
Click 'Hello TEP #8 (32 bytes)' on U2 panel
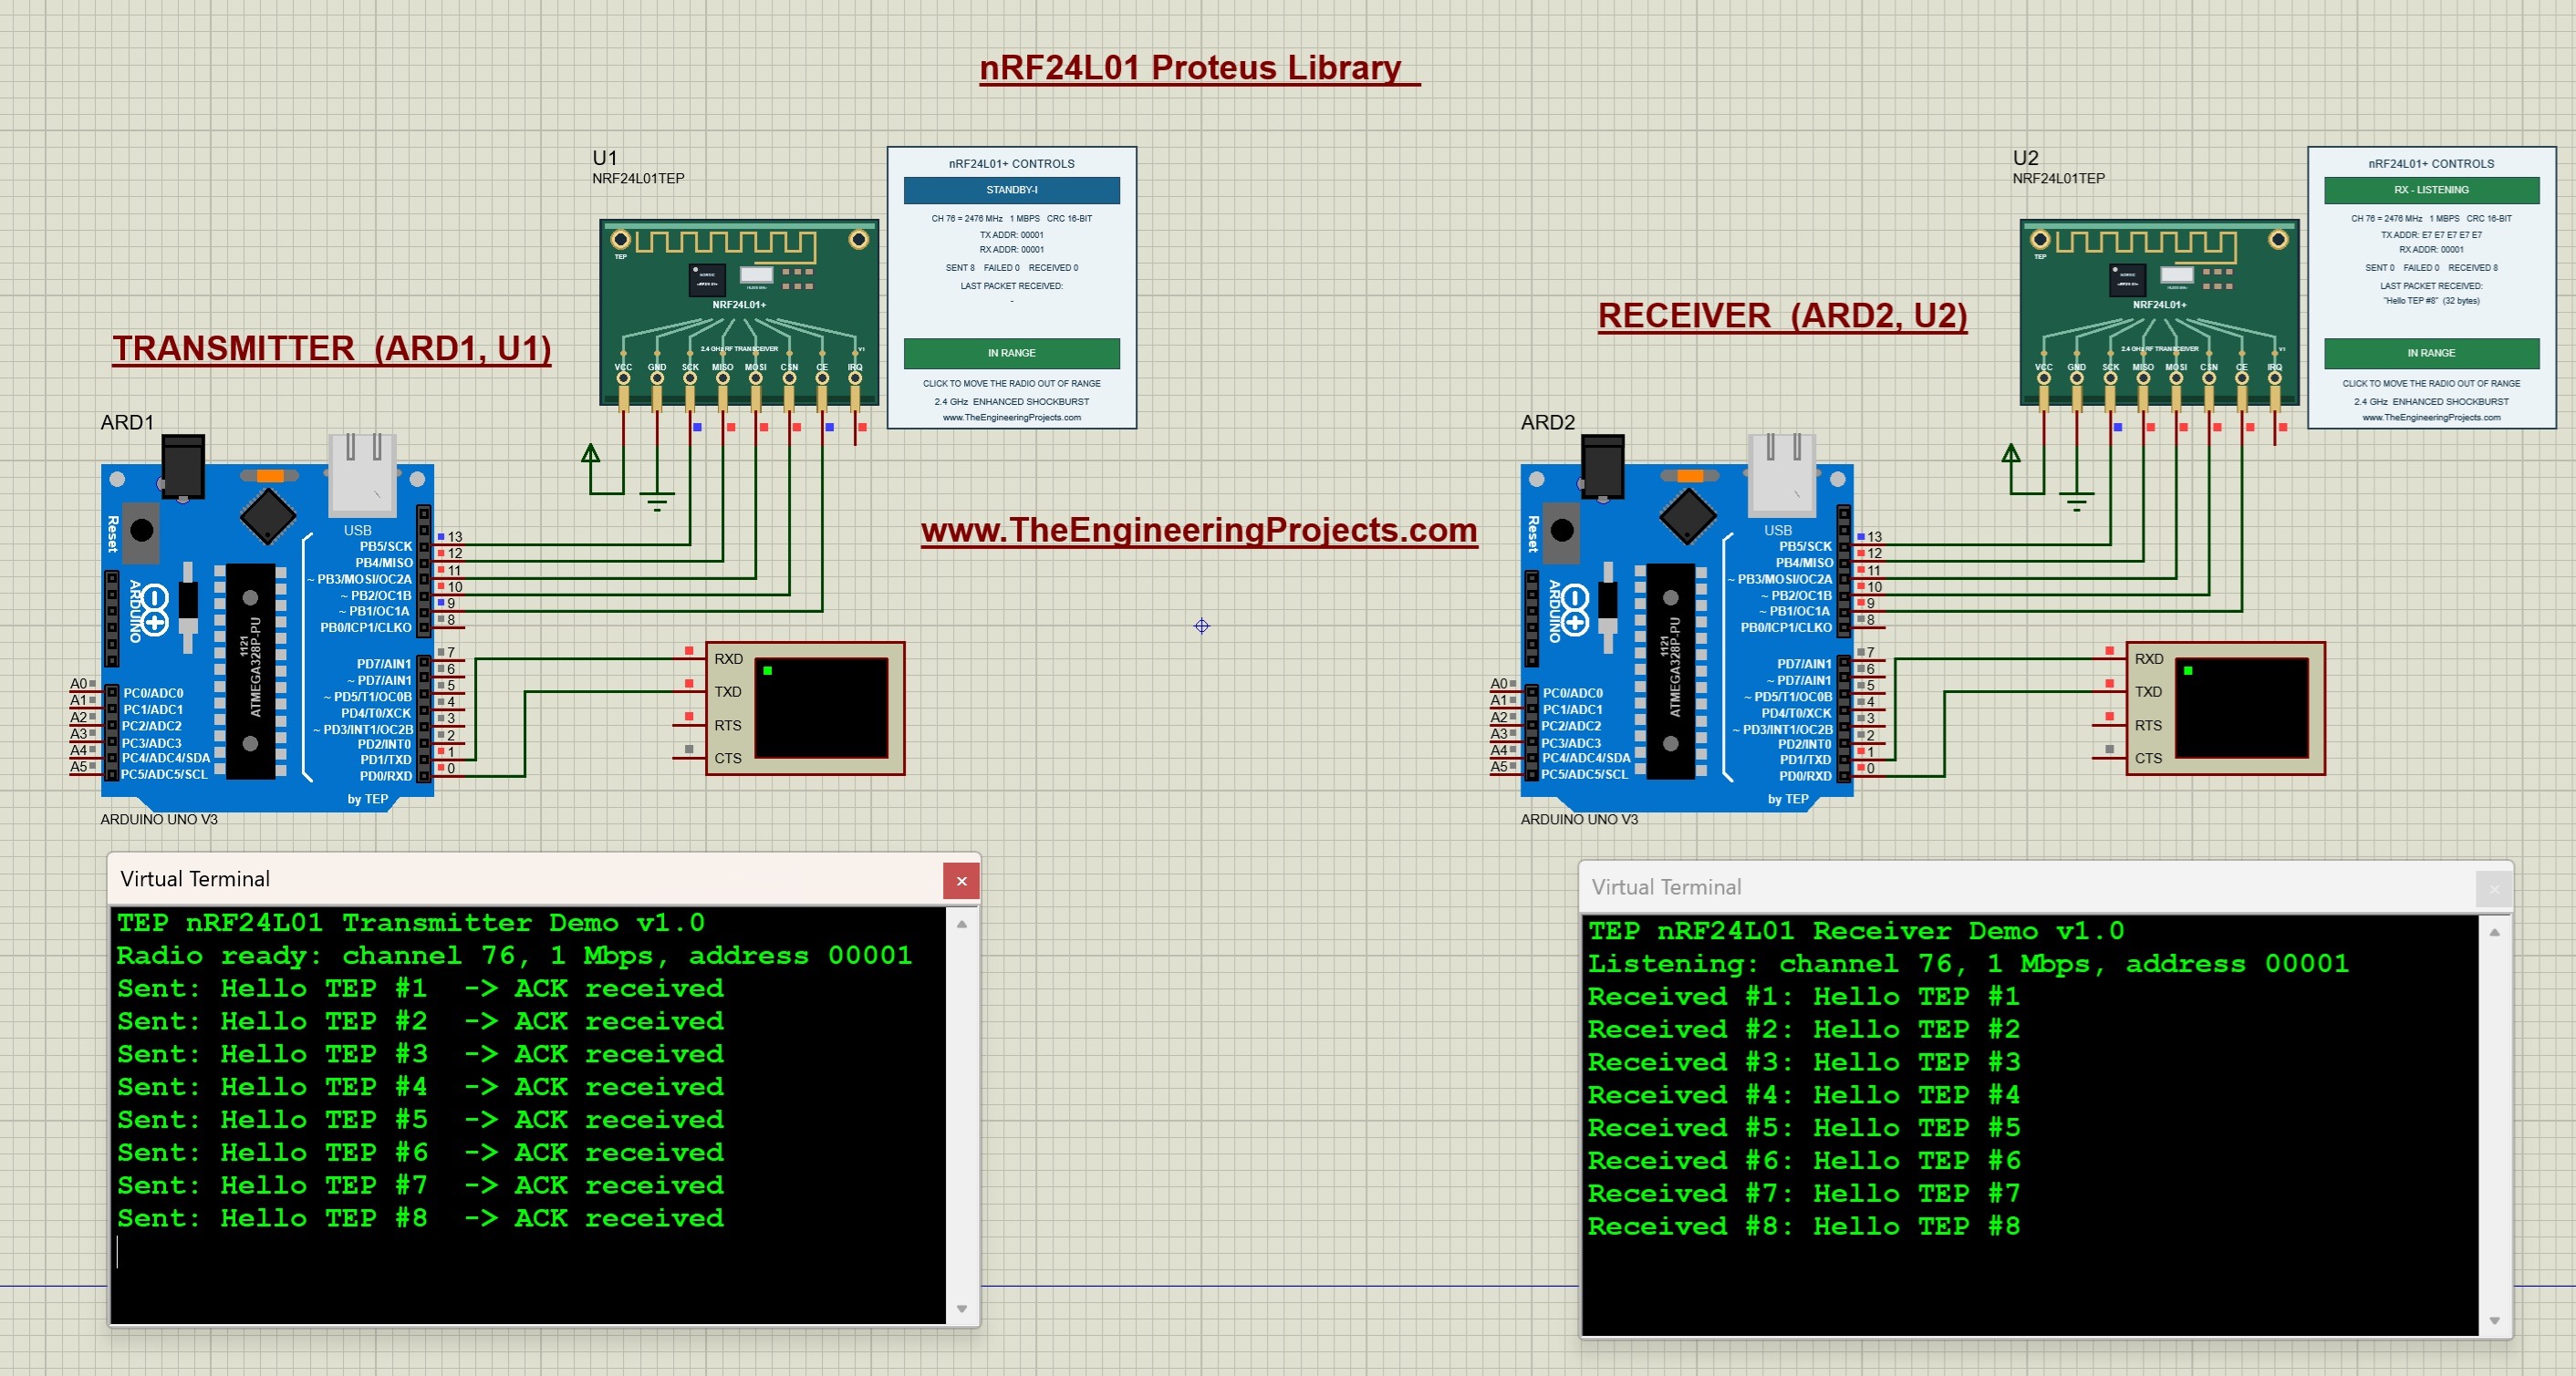pos(2431,301)
